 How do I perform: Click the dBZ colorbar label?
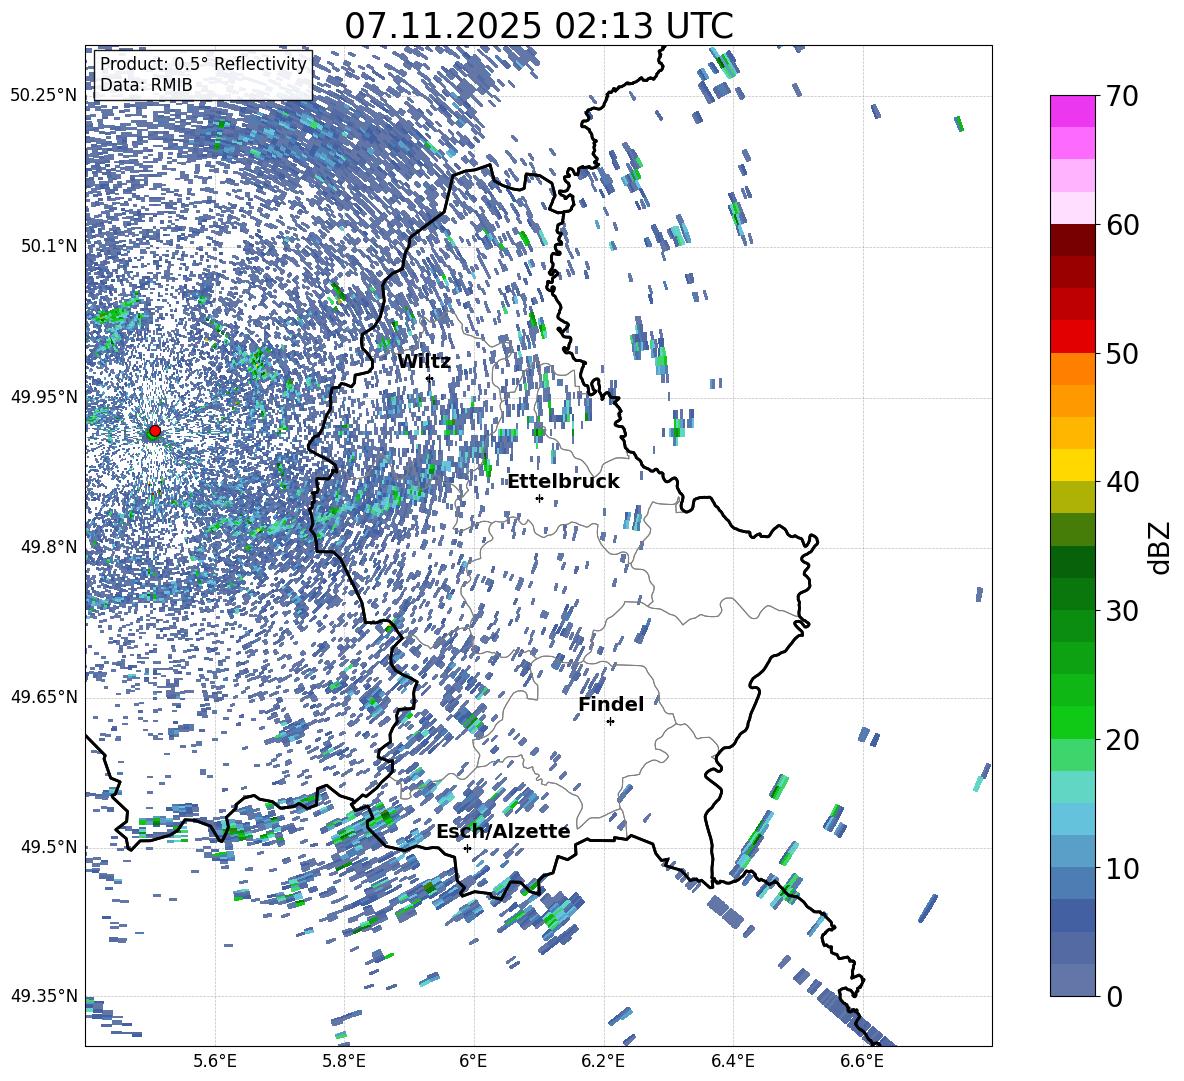1161,547
